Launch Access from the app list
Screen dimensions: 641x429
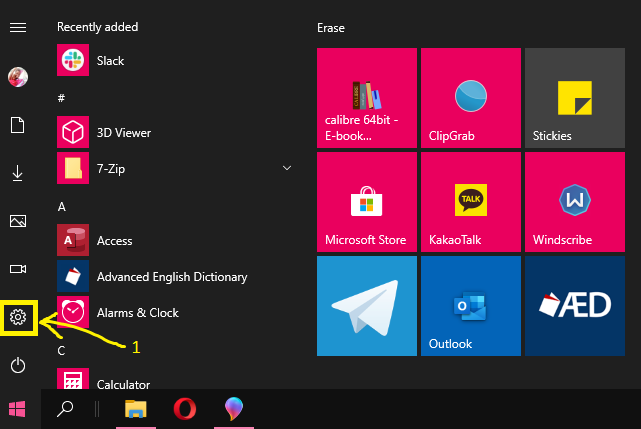click(x=174, y=240)
